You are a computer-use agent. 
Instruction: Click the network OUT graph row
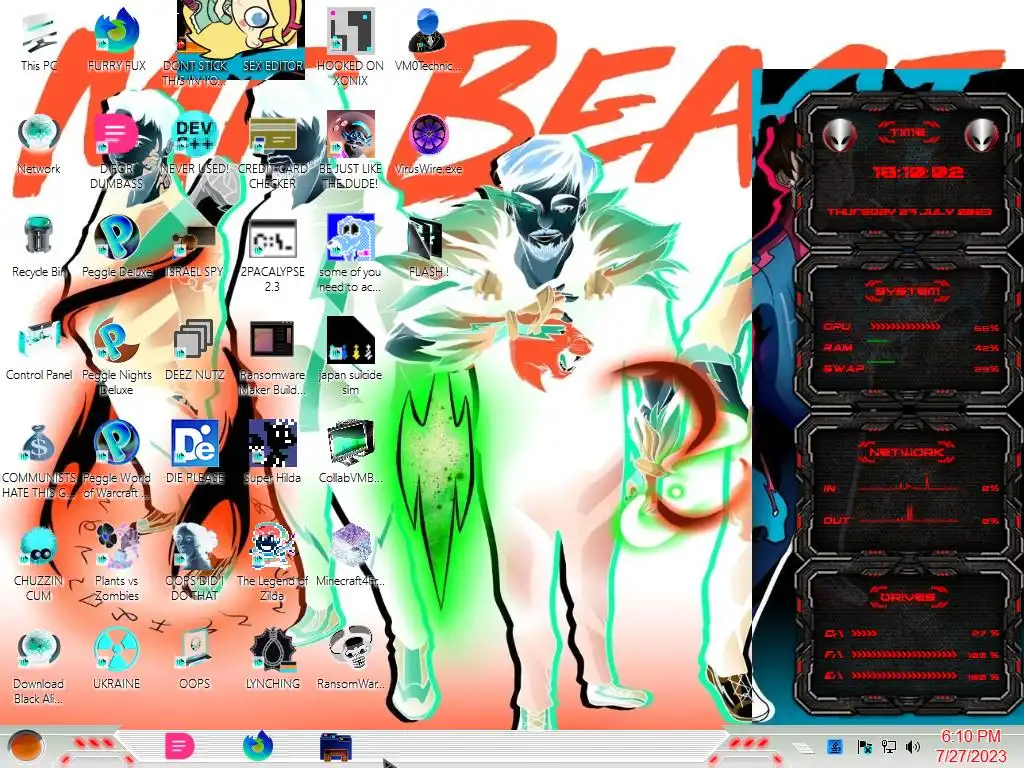click(911, 518)
